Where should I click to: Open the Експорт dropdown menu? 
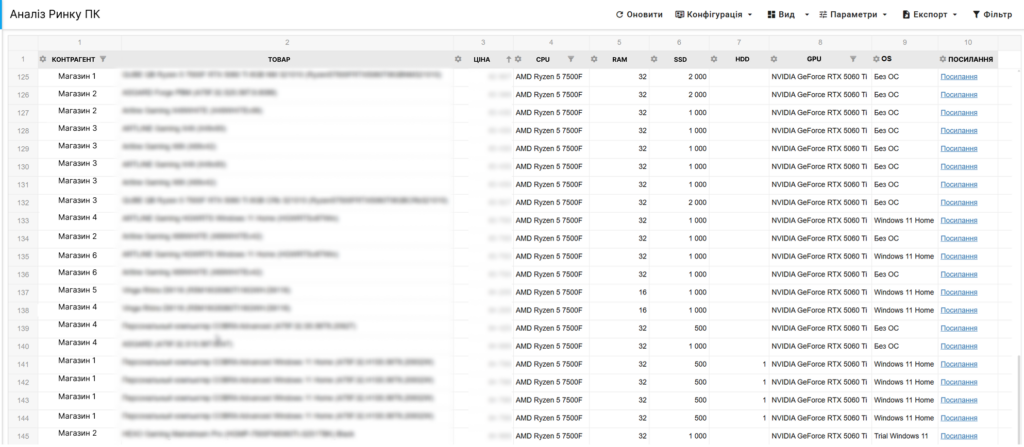point(930,14)
